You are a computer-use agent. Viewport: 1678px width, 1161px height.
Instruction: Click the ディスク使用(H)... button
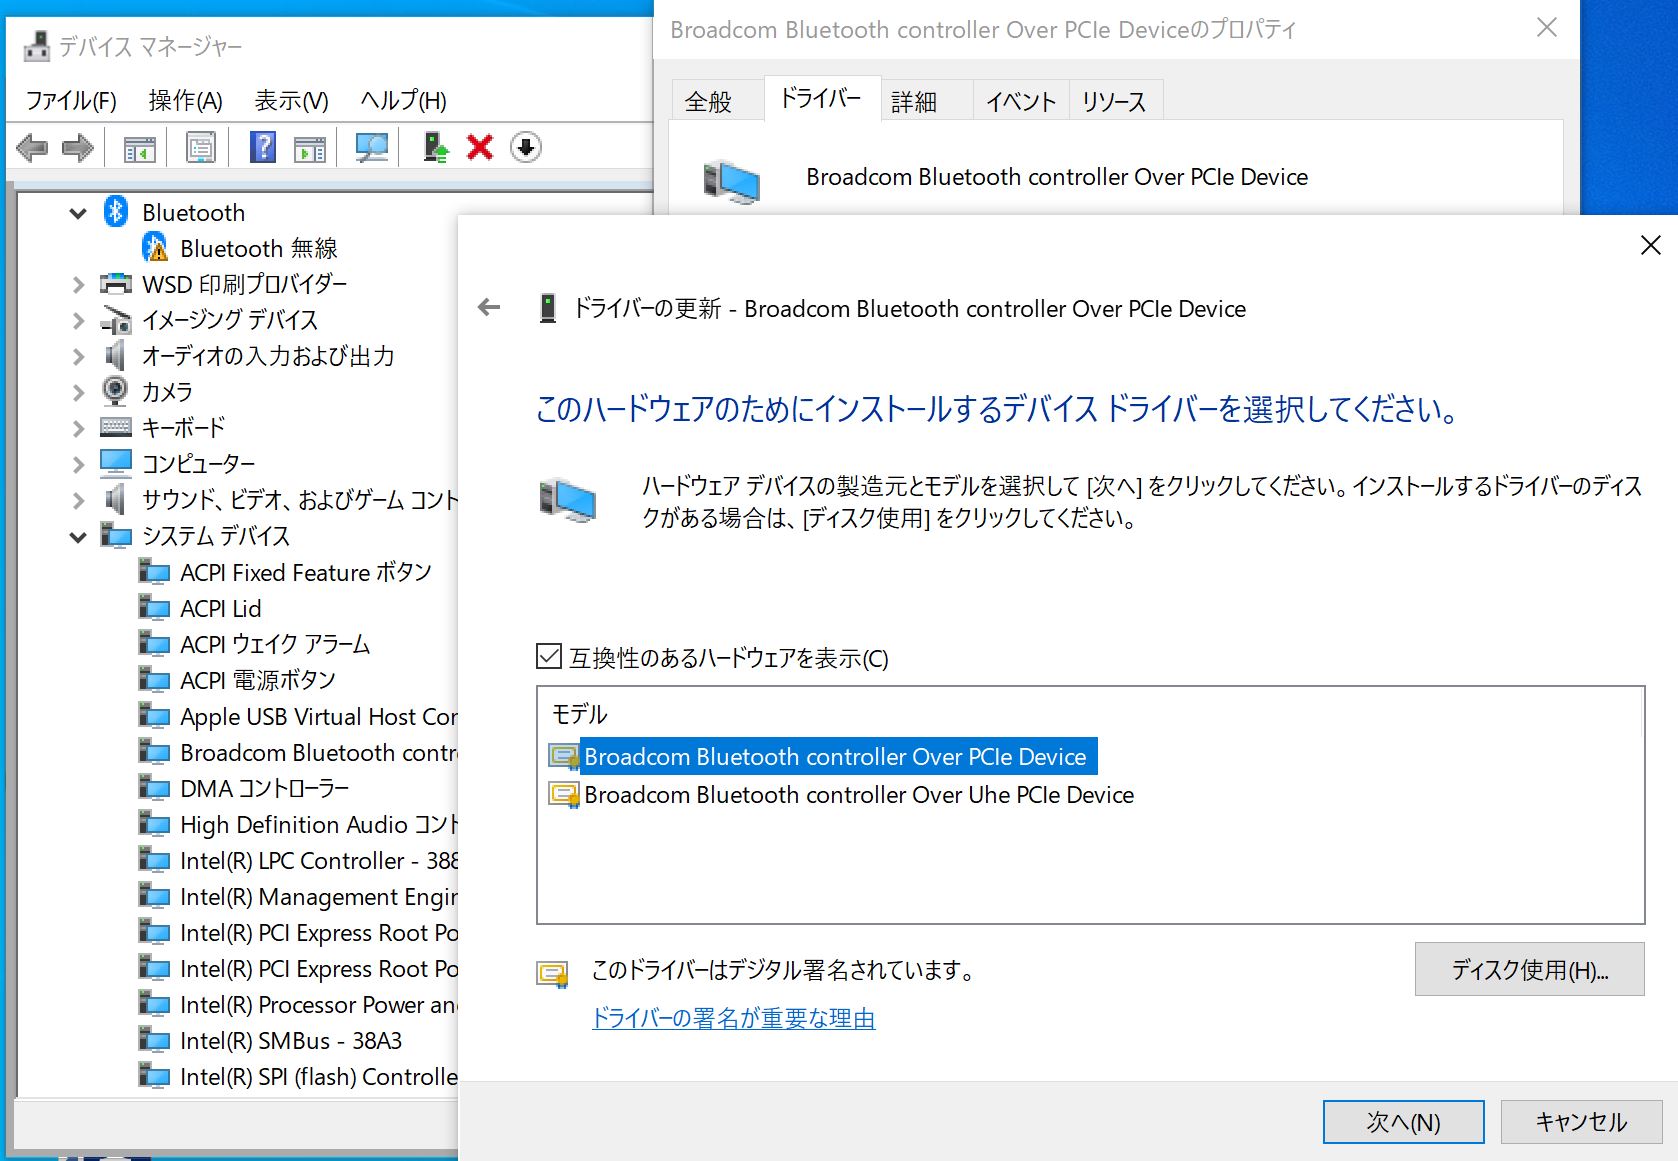(1529, 969)
